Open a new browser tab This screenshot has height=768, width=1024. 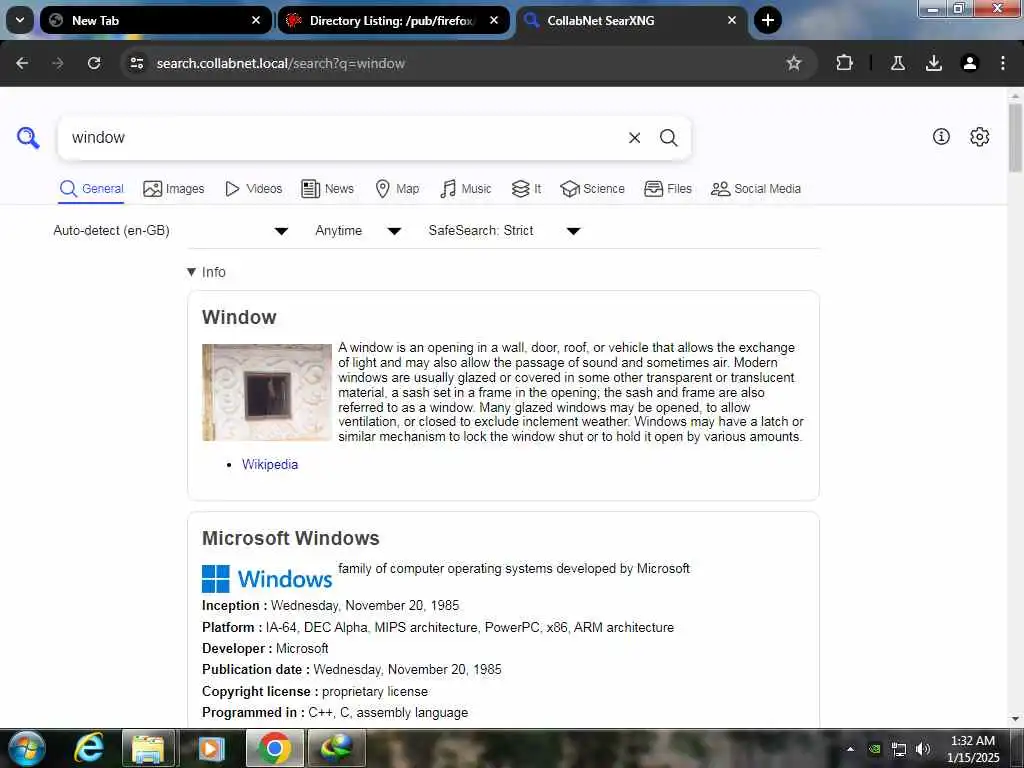768,20
